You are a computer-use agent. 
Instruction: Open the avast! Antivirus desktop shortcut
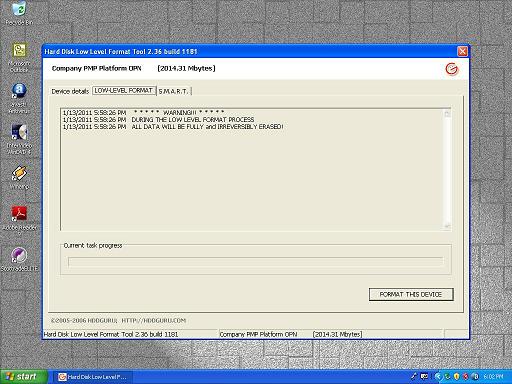[19, 98]
